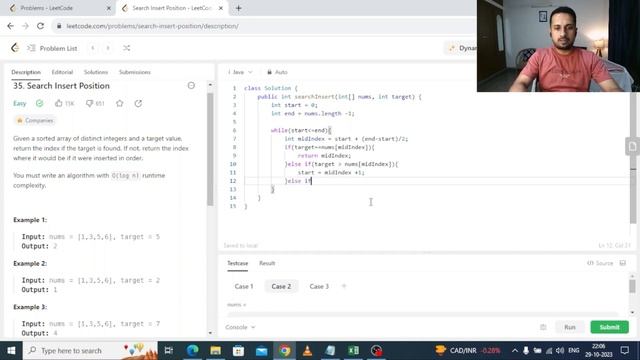640x360 pixels.
Task: Click the Run button
Action: pyautogui.click(x=570, y=327)
